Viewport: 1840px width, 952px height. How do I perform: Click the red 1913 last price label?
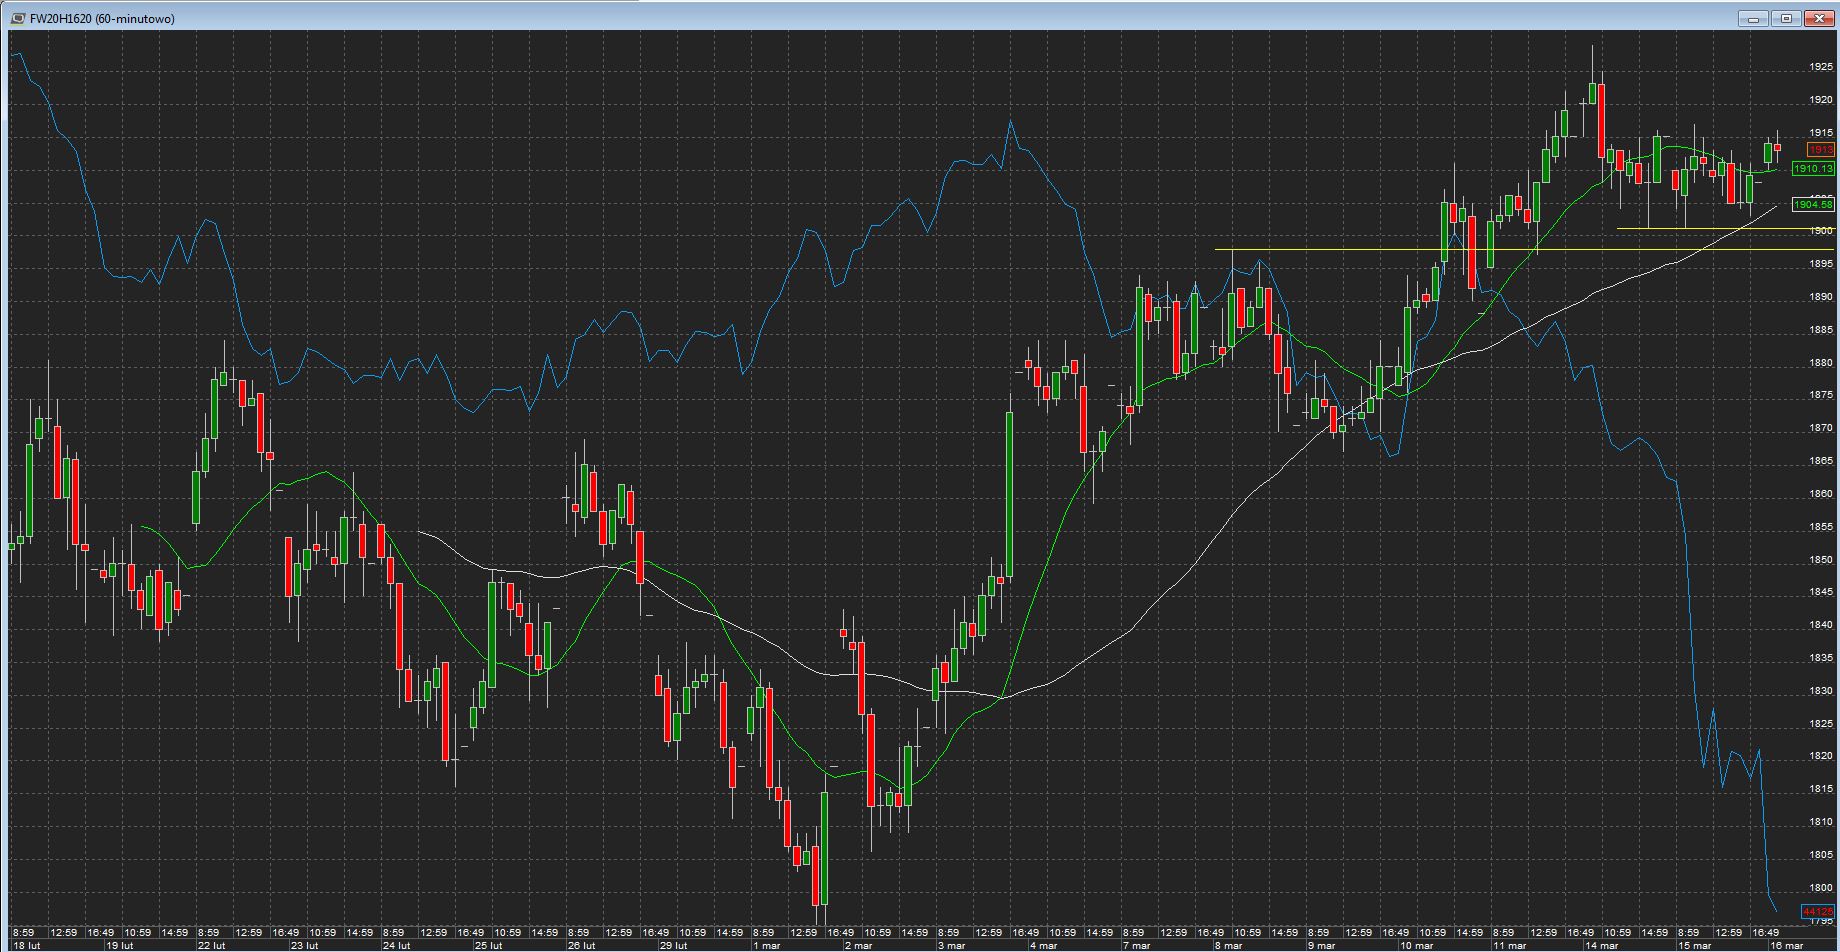click(1821, 150)
